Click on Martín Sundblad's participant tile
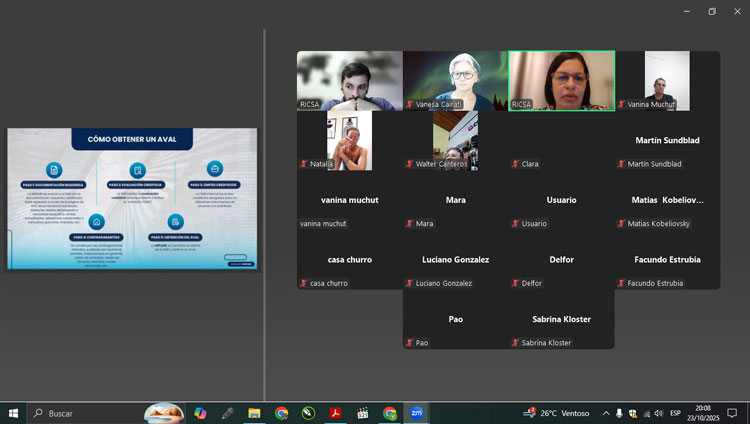This screenshot has height=424, width=750. click(667, 140)
